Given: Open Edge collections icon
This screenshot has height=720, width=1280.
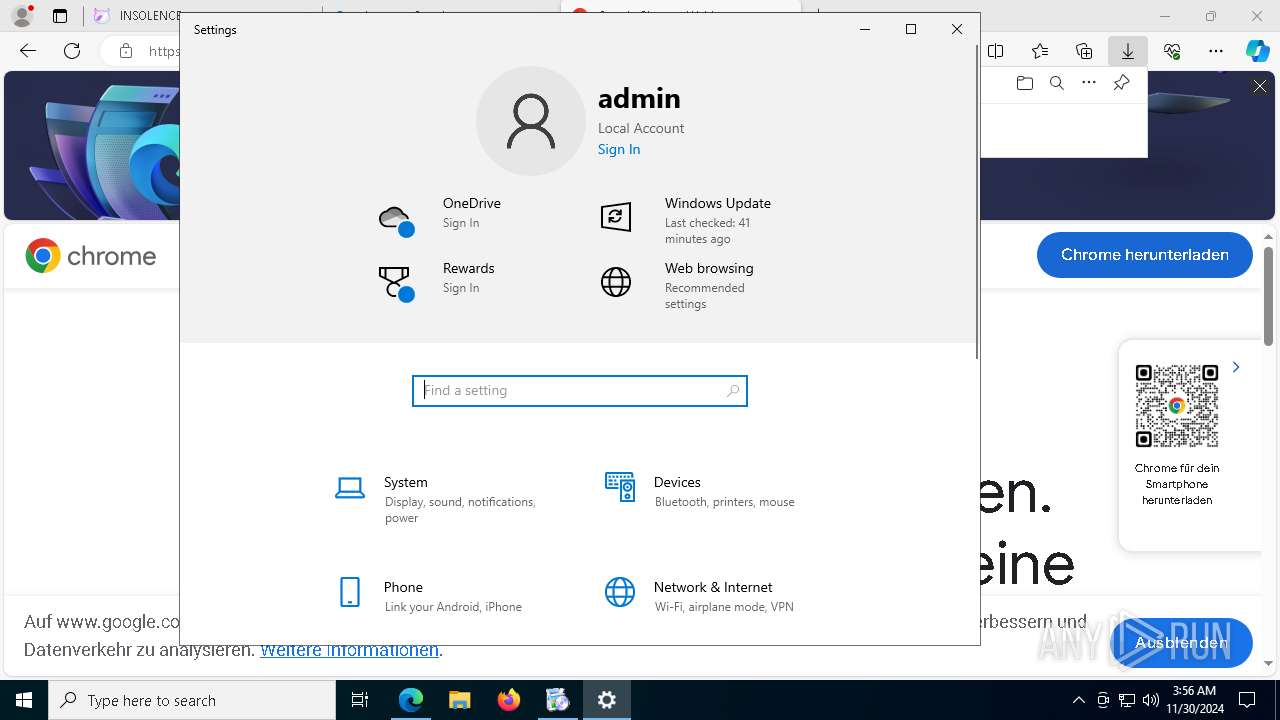Looking at the screenshot, I should click(x=1084, y=51).
